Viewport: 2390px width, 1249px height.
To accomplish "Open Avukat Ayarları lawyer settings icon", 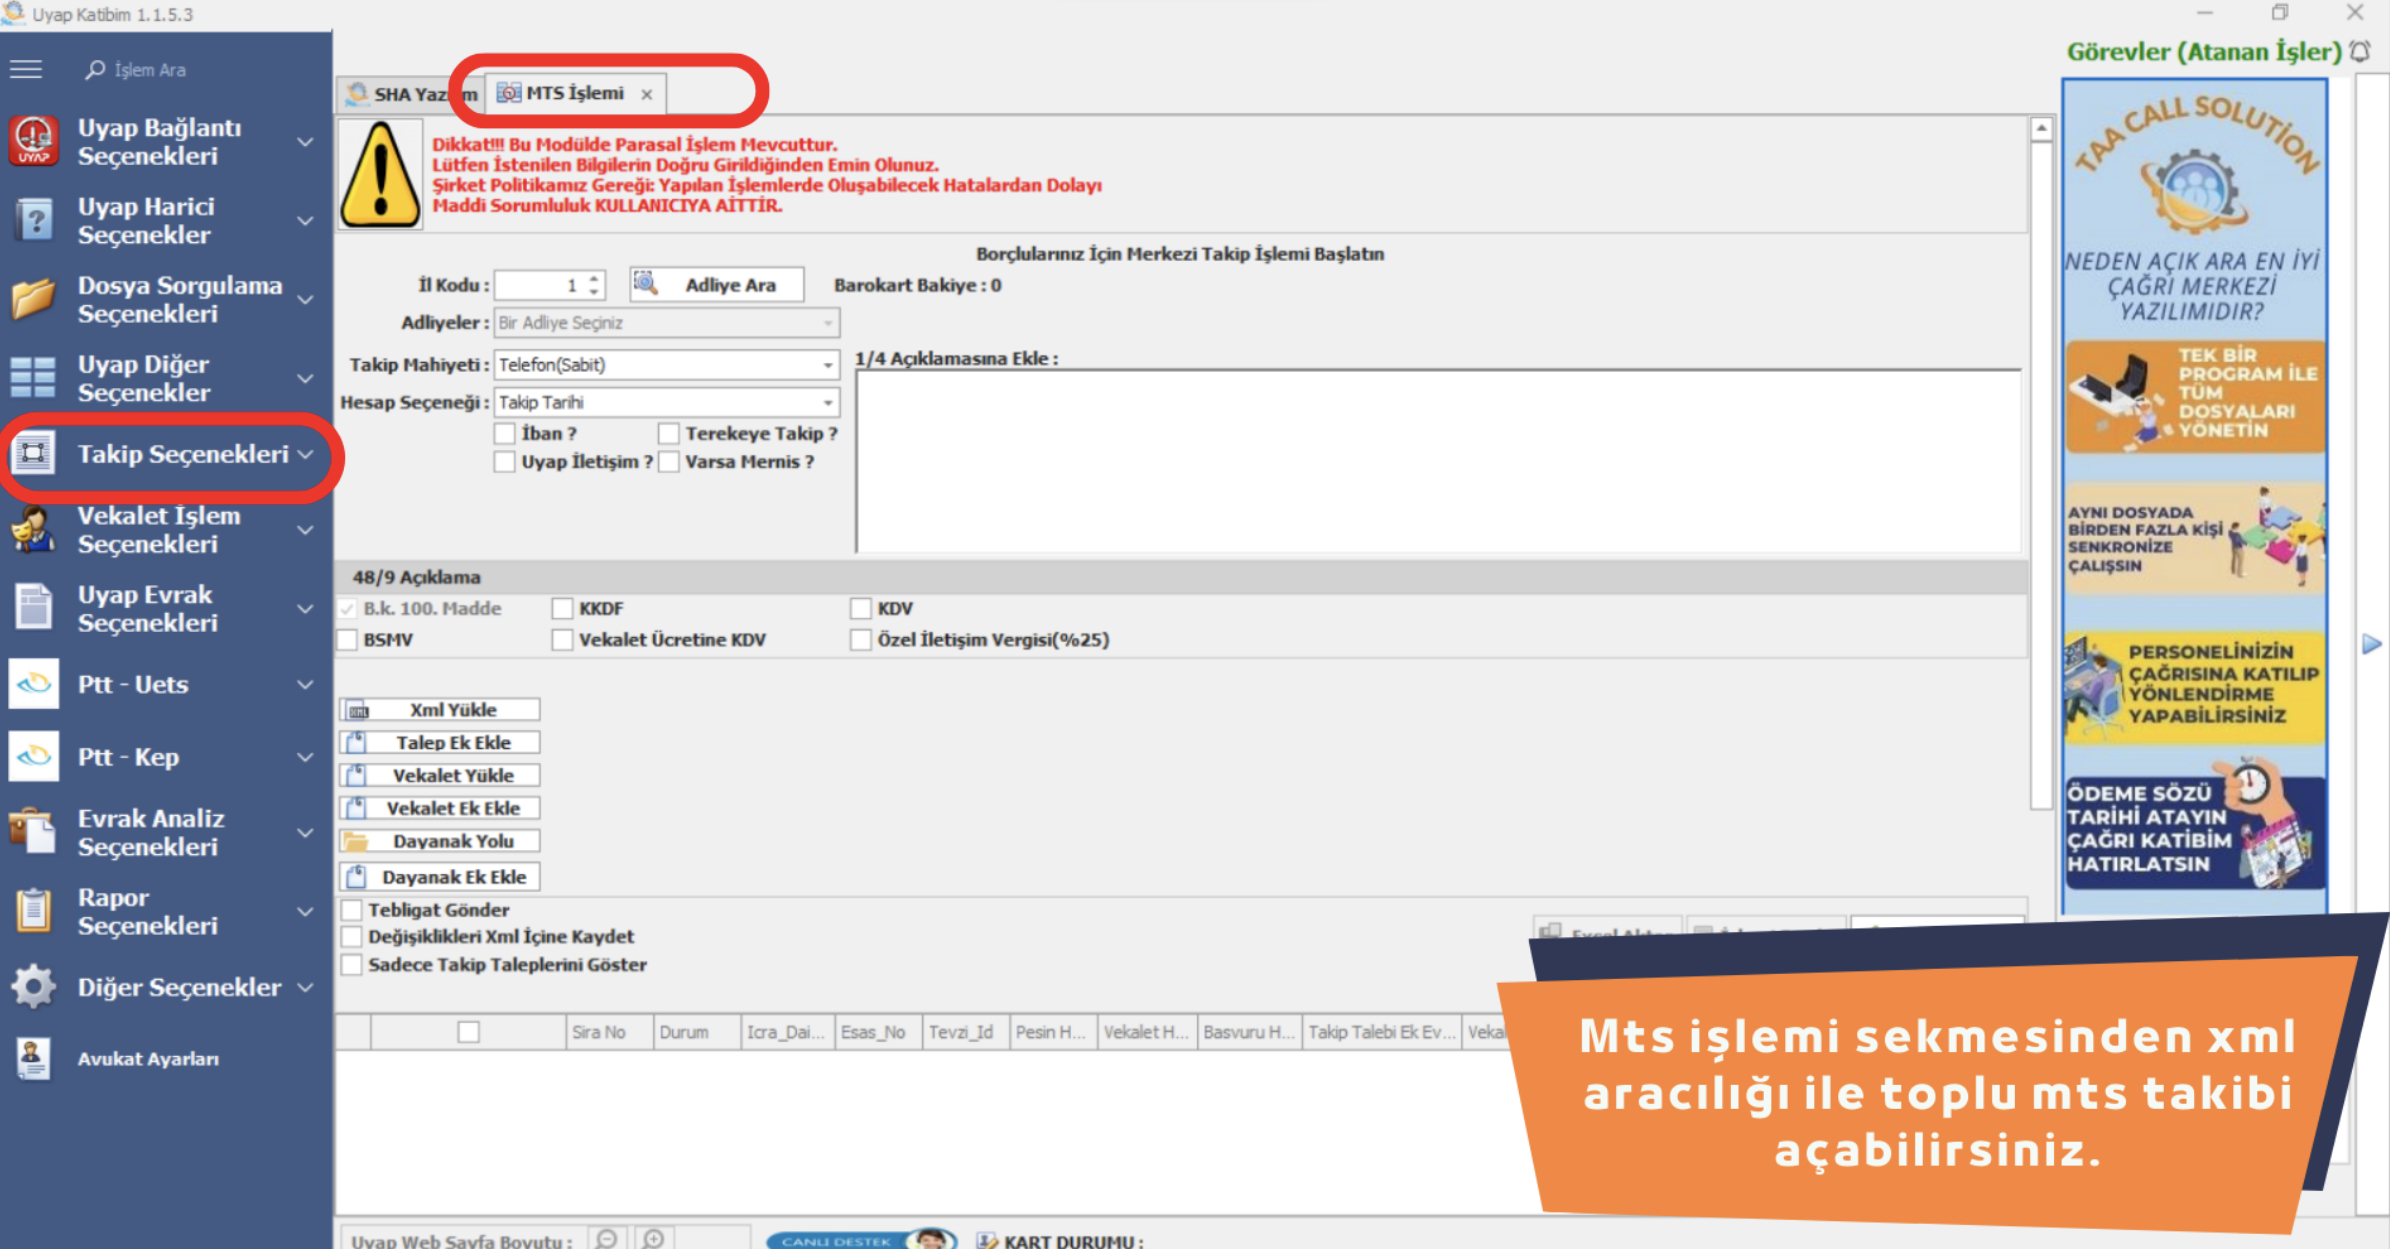I will click(x=33, y=1058).
